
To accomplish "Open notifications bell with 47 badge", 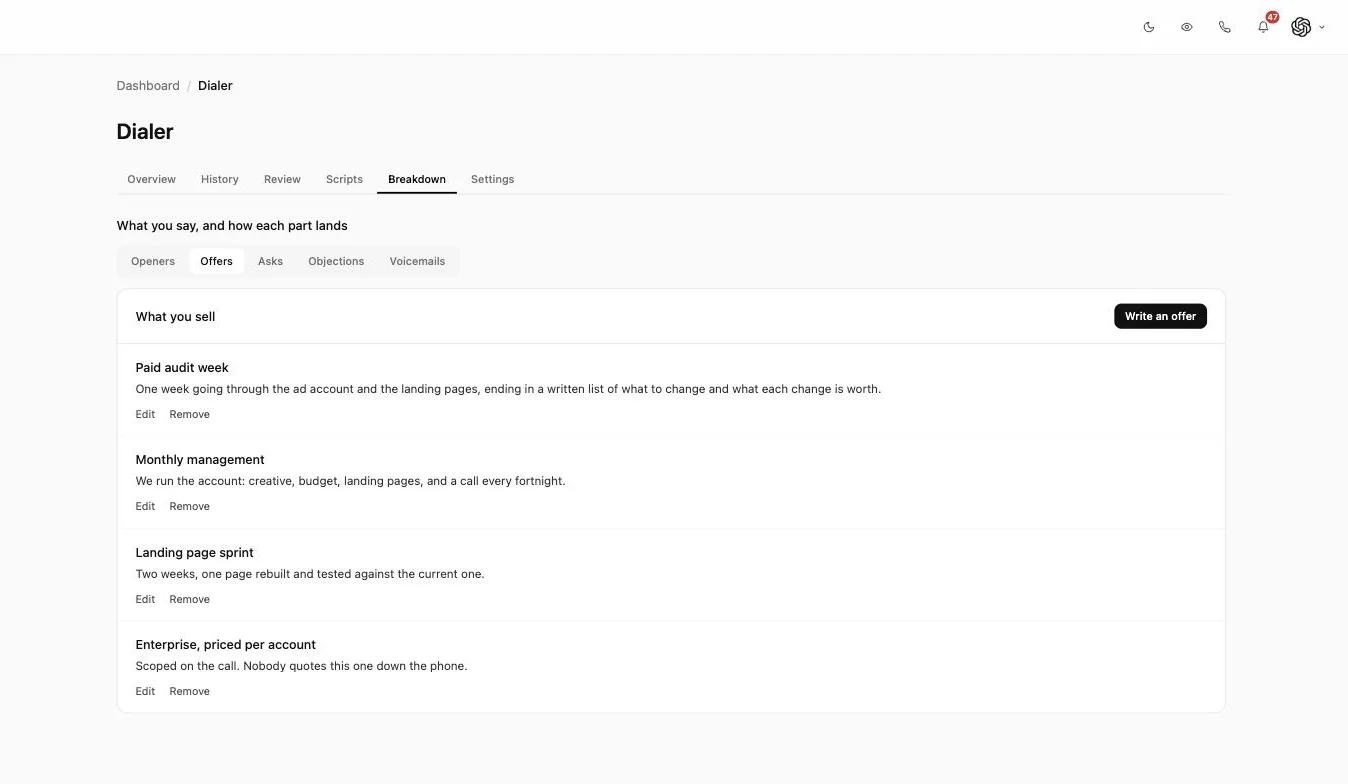I will click(1264, 27).
